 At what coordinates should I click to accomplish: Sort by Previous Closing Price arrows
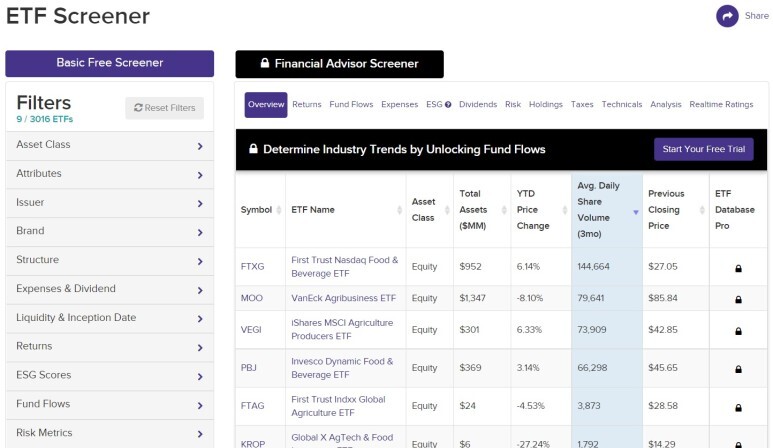click(x=703, y=210)
